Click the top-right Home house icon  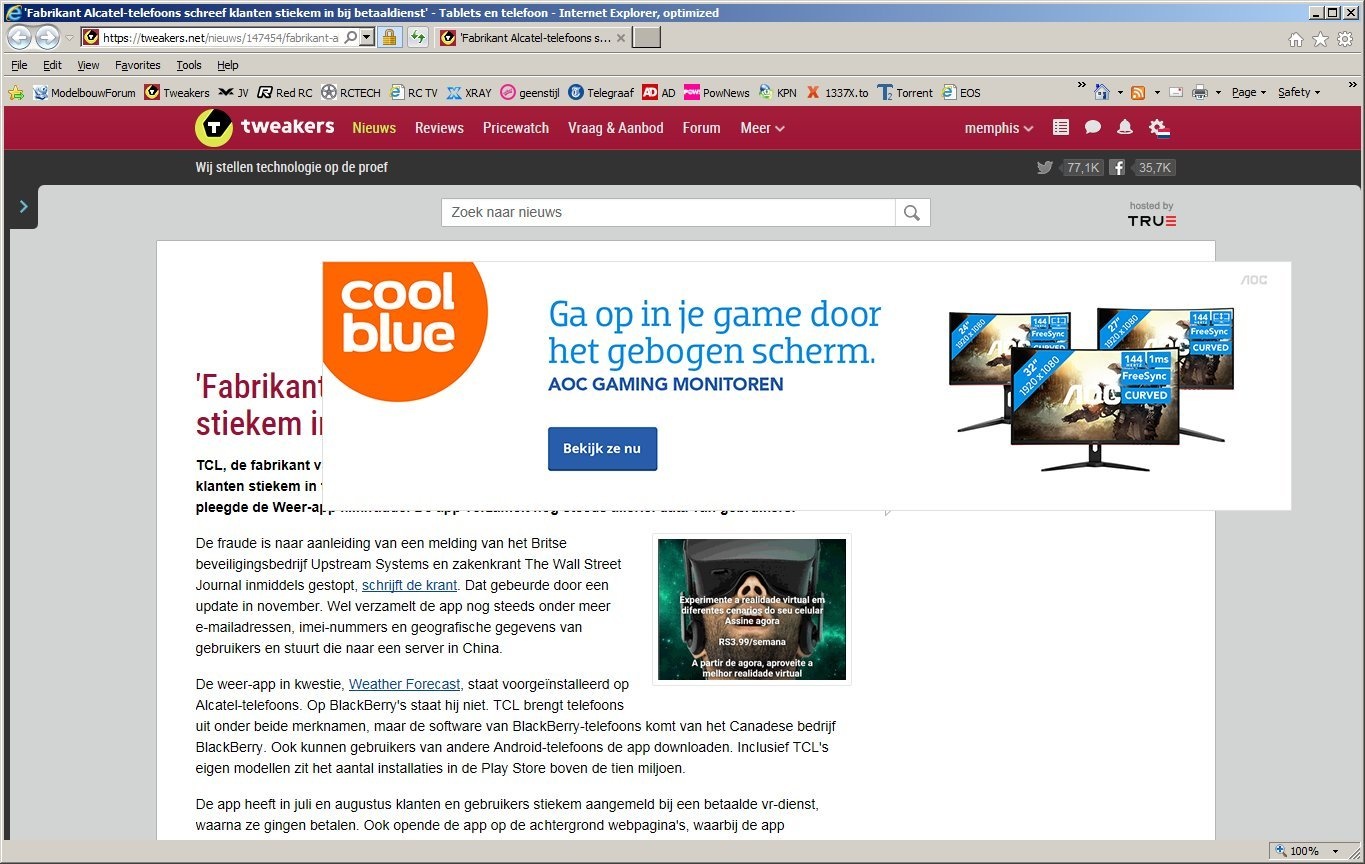[1296, 39]
